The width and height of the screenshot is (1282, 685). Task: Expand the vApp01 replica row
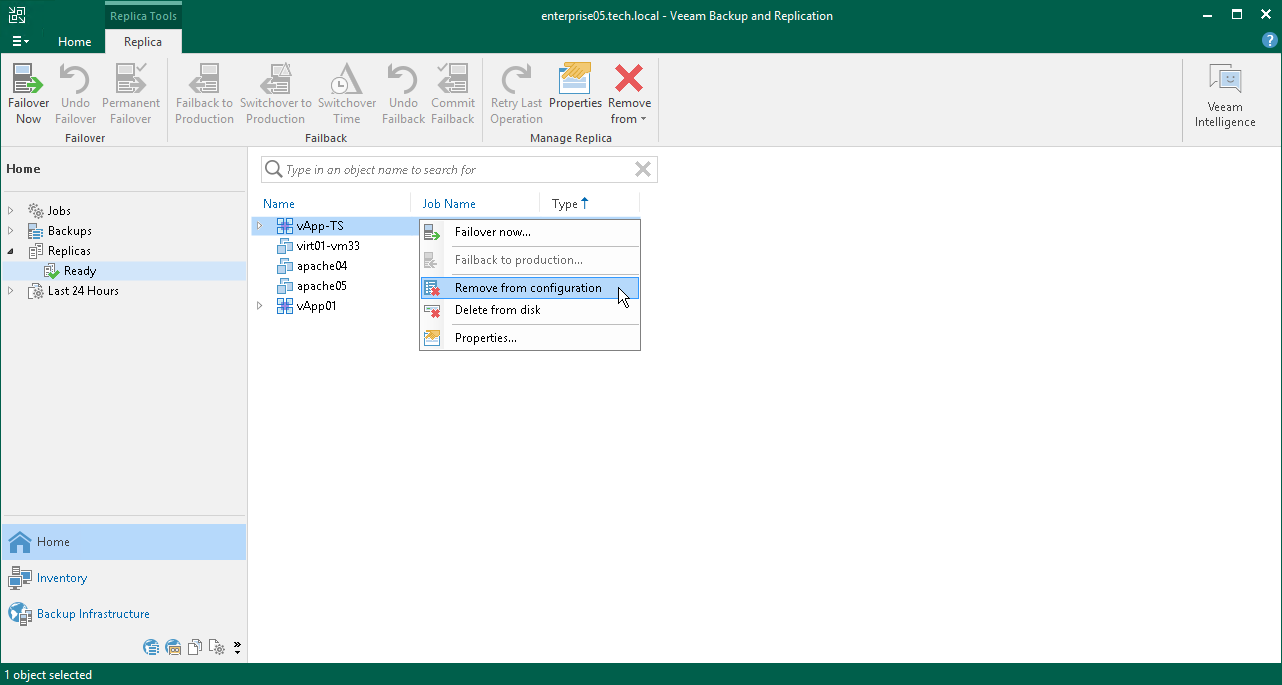pos(259,306)
